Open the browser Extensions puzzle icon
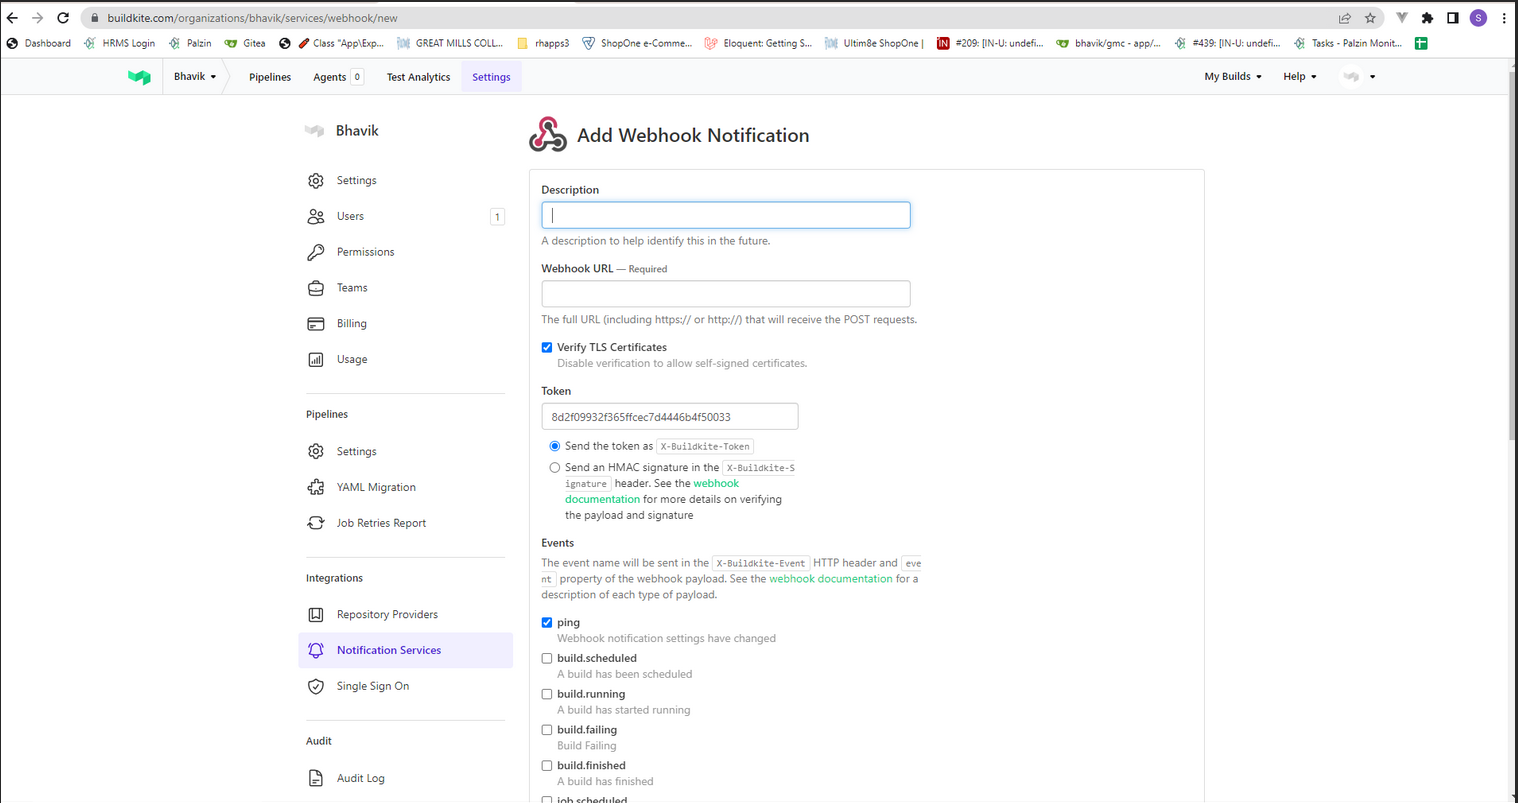Image resolution: width=1518 pixels, height=803 pixels. click(1427, 18)
